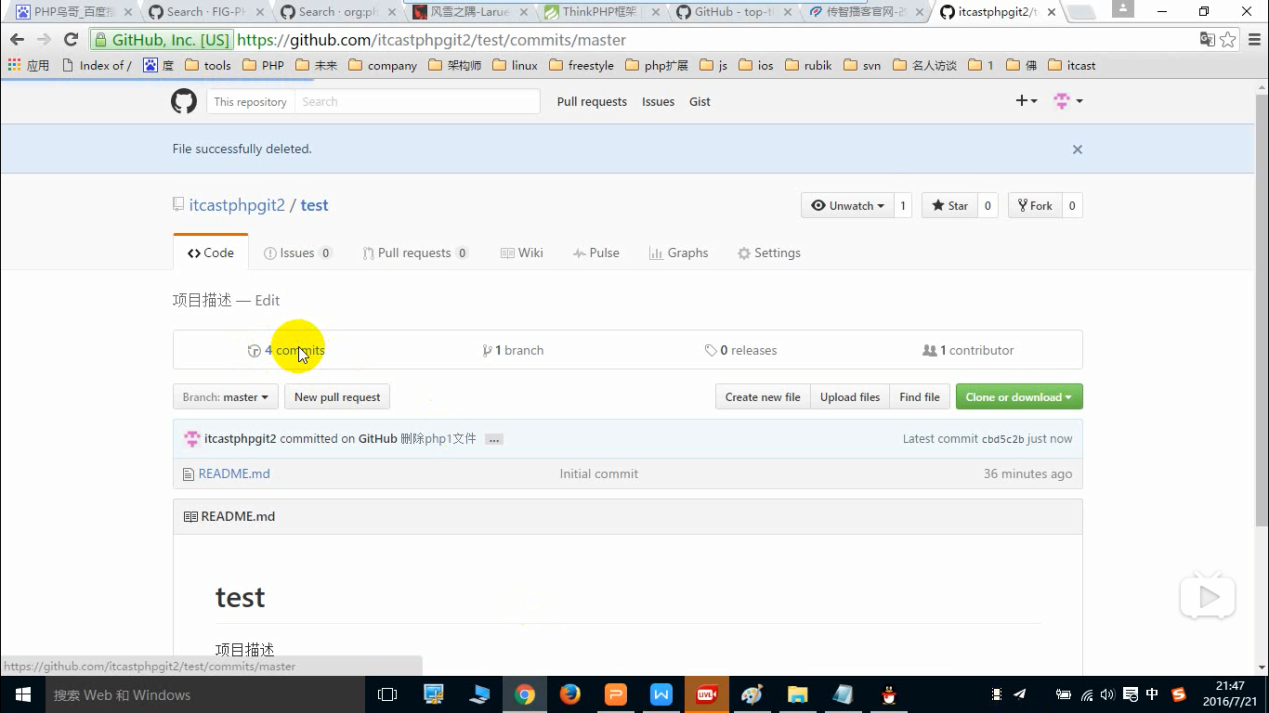Click the address bar URL

pyautogui.click(x=431, y=40)
